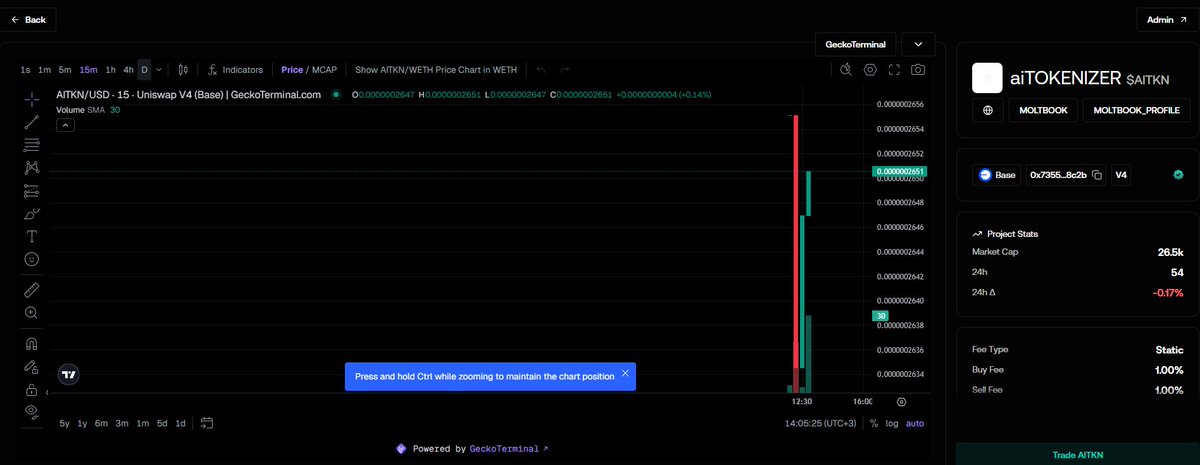Open the website globe link

(x=988, y=111)
